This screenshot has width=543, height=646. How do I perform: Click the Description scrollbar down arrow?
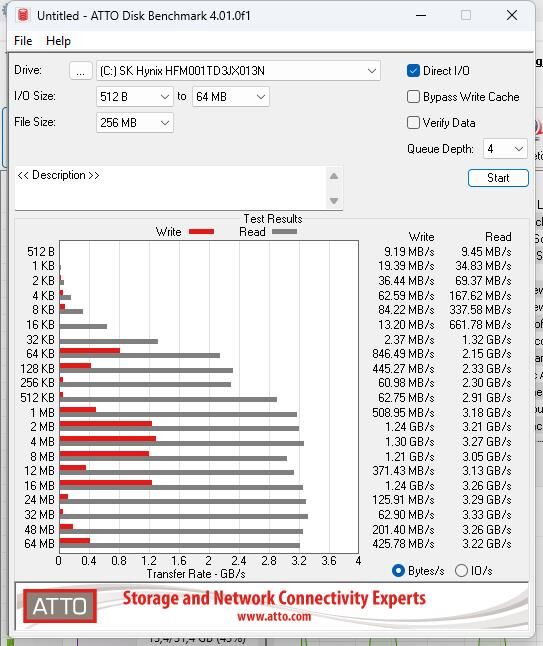tap(334, 201)
